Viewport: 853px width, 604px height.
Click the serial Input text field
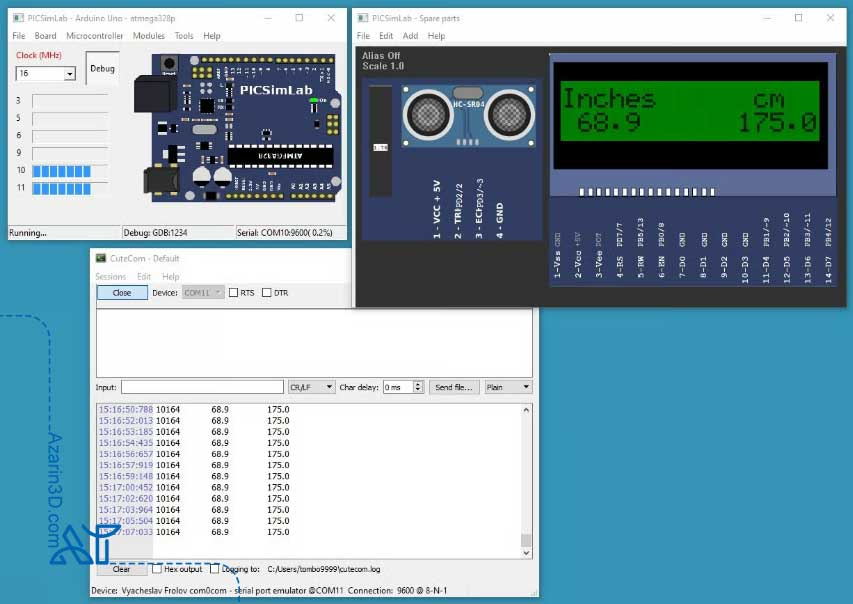[x=202, y=387]
